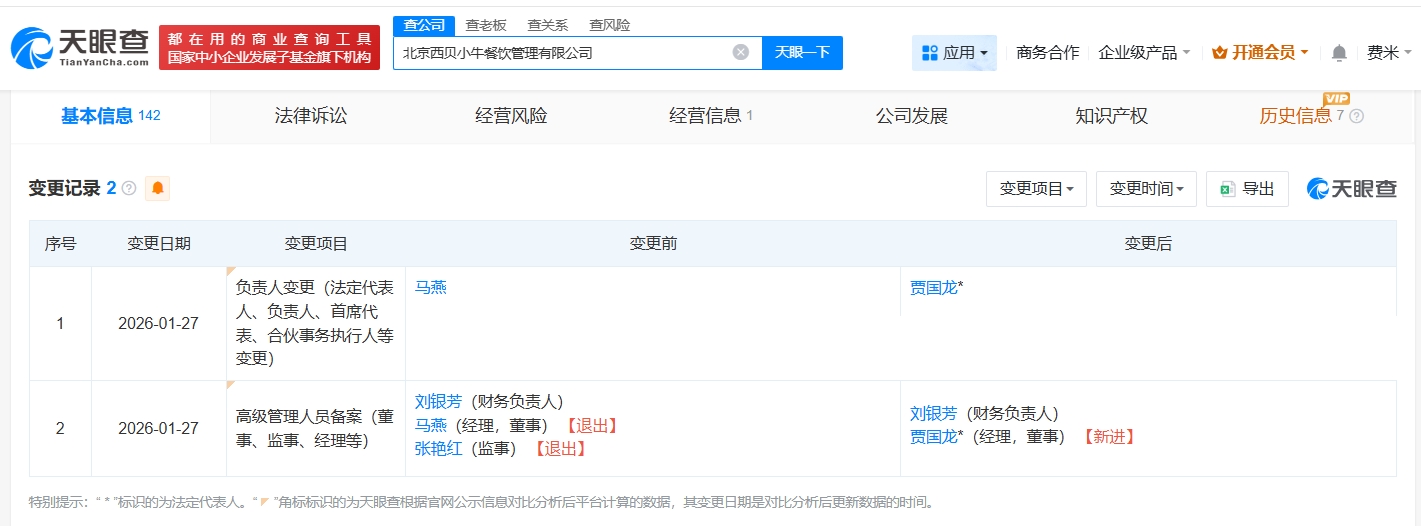Switch to the 知识产权 tab
The image size is (1421, 526).
(1111, 116)
